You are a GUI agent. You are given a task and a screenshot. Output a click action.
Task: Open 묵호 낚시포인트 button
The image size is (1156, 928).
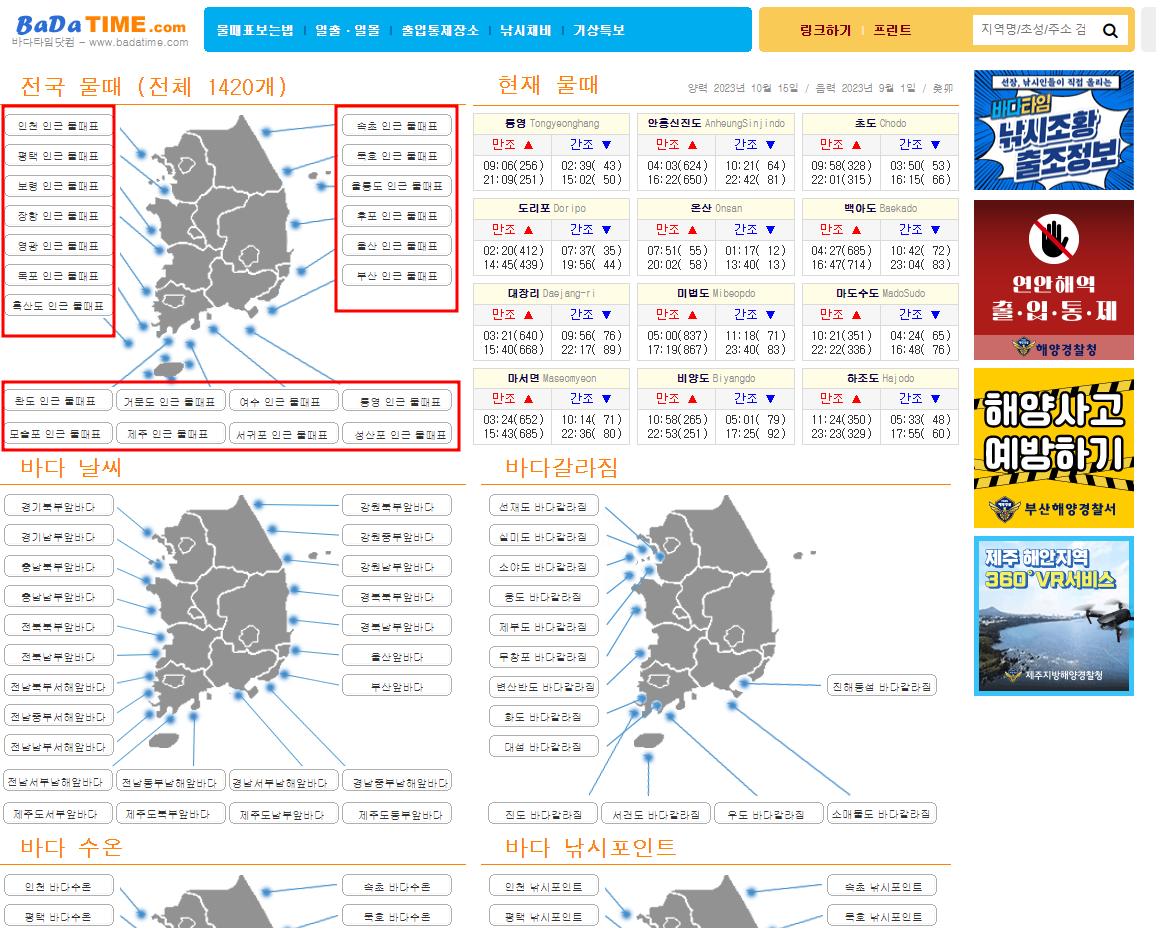(882, 916)
